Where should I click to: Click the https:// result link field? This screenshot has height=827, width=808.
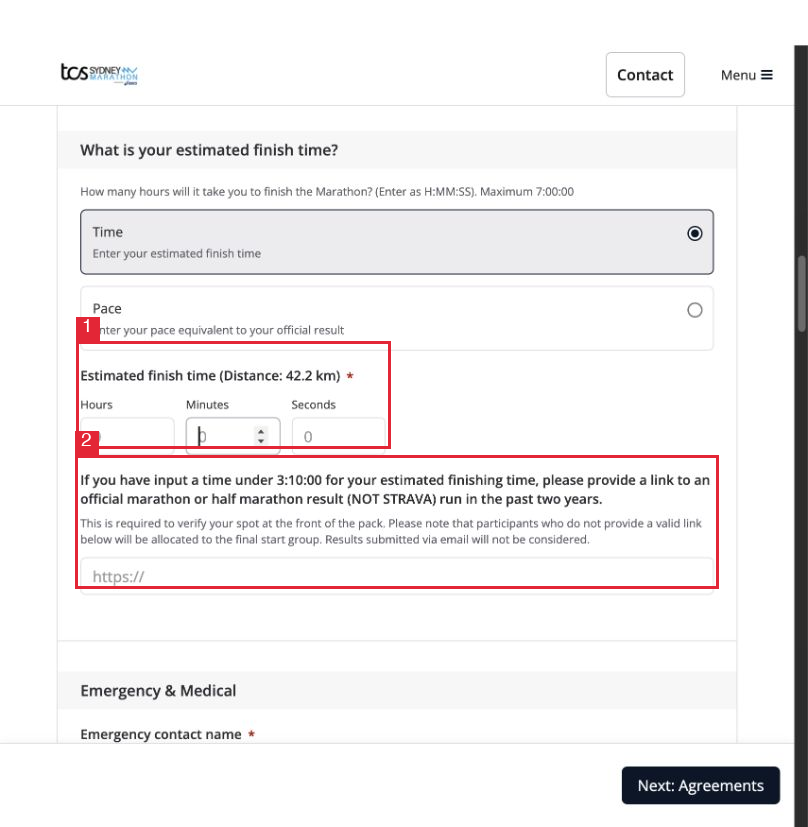[397, 576]
